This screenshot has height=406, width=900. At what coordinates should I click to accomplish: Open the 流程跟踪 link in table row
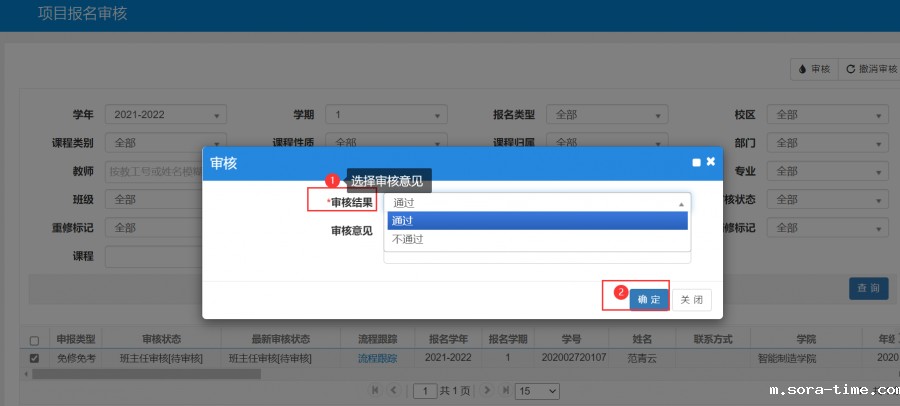click(x=377, y=358)
